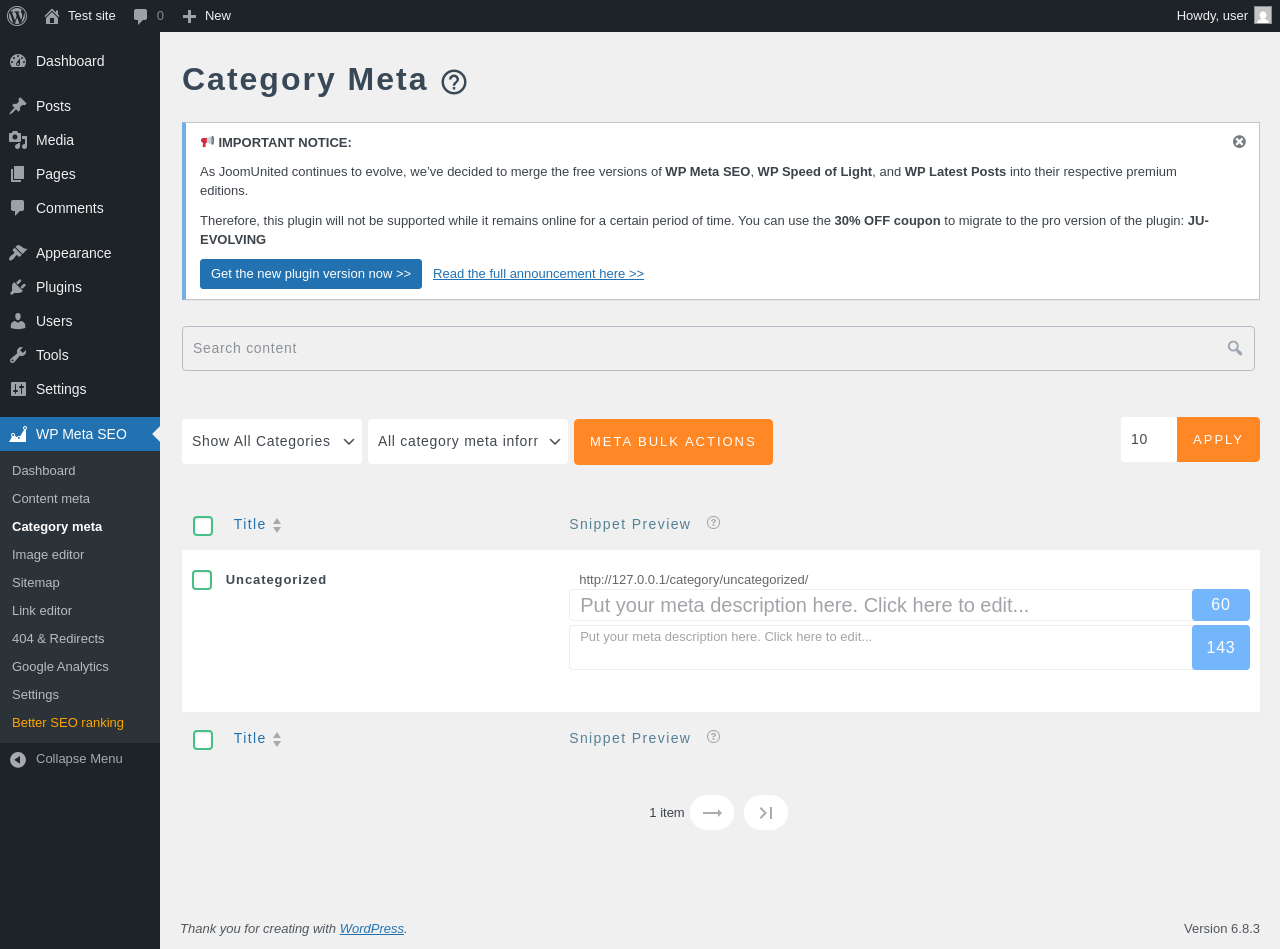
Task: Click the next page arrow button
Action: (x=712, y=813)
